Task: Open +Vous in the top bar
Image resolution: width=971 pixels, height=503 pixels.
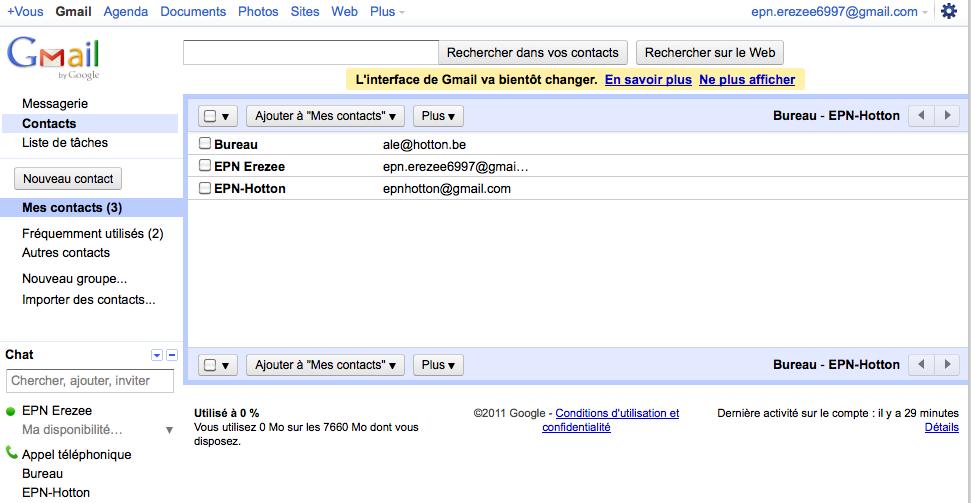Action: [x=25, y=12]
